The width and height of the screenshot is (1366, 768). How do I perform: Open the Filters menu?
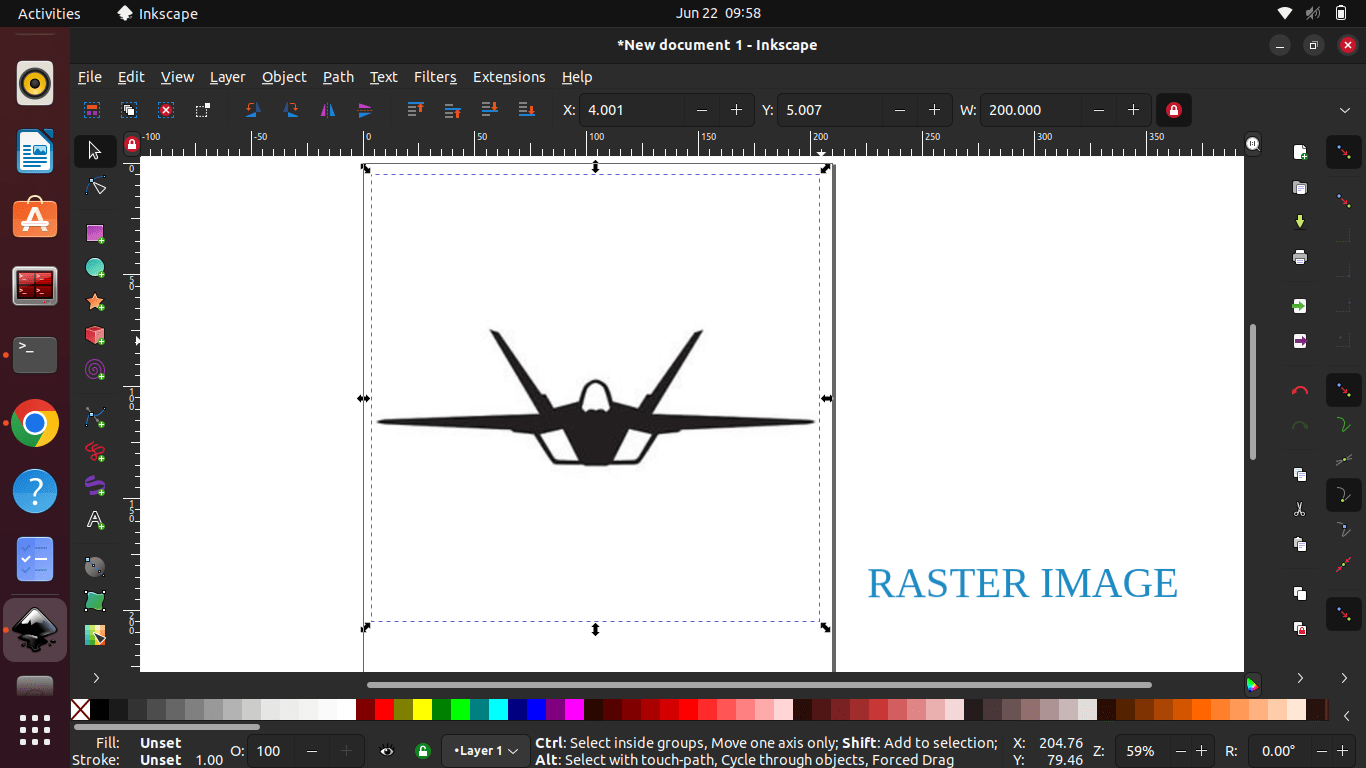tap(435, 77)
